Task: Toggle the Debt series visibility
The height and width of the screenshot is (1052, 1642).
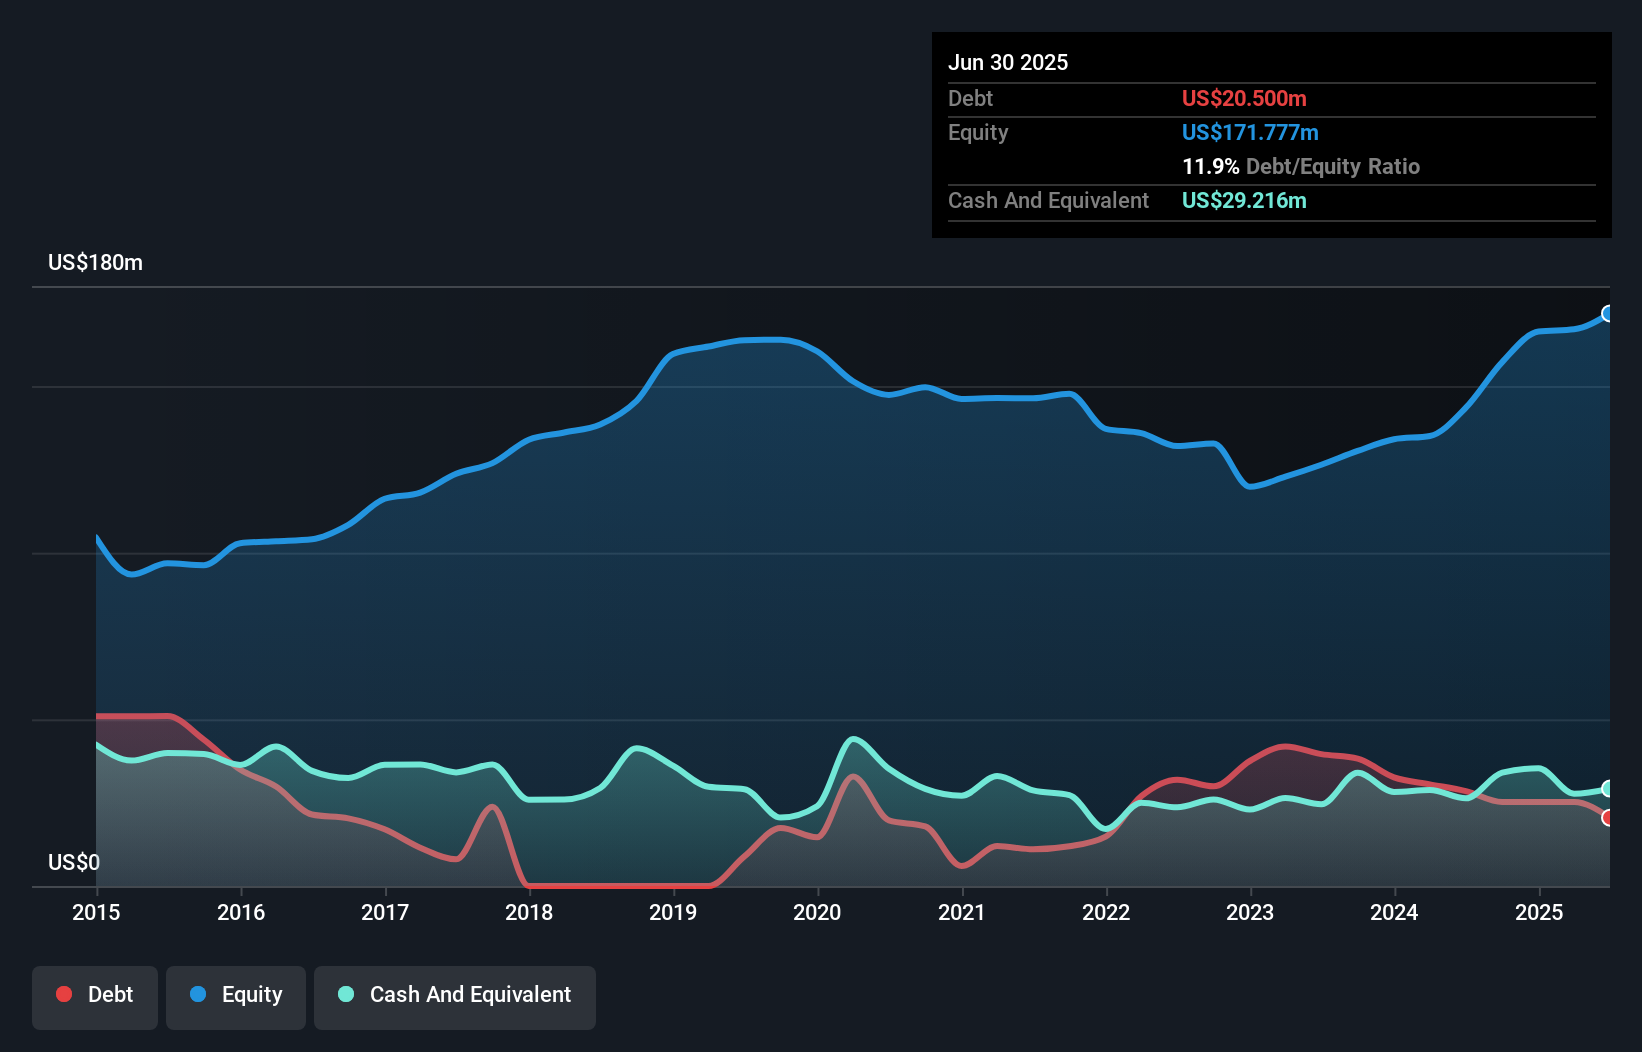Action: 95,997
